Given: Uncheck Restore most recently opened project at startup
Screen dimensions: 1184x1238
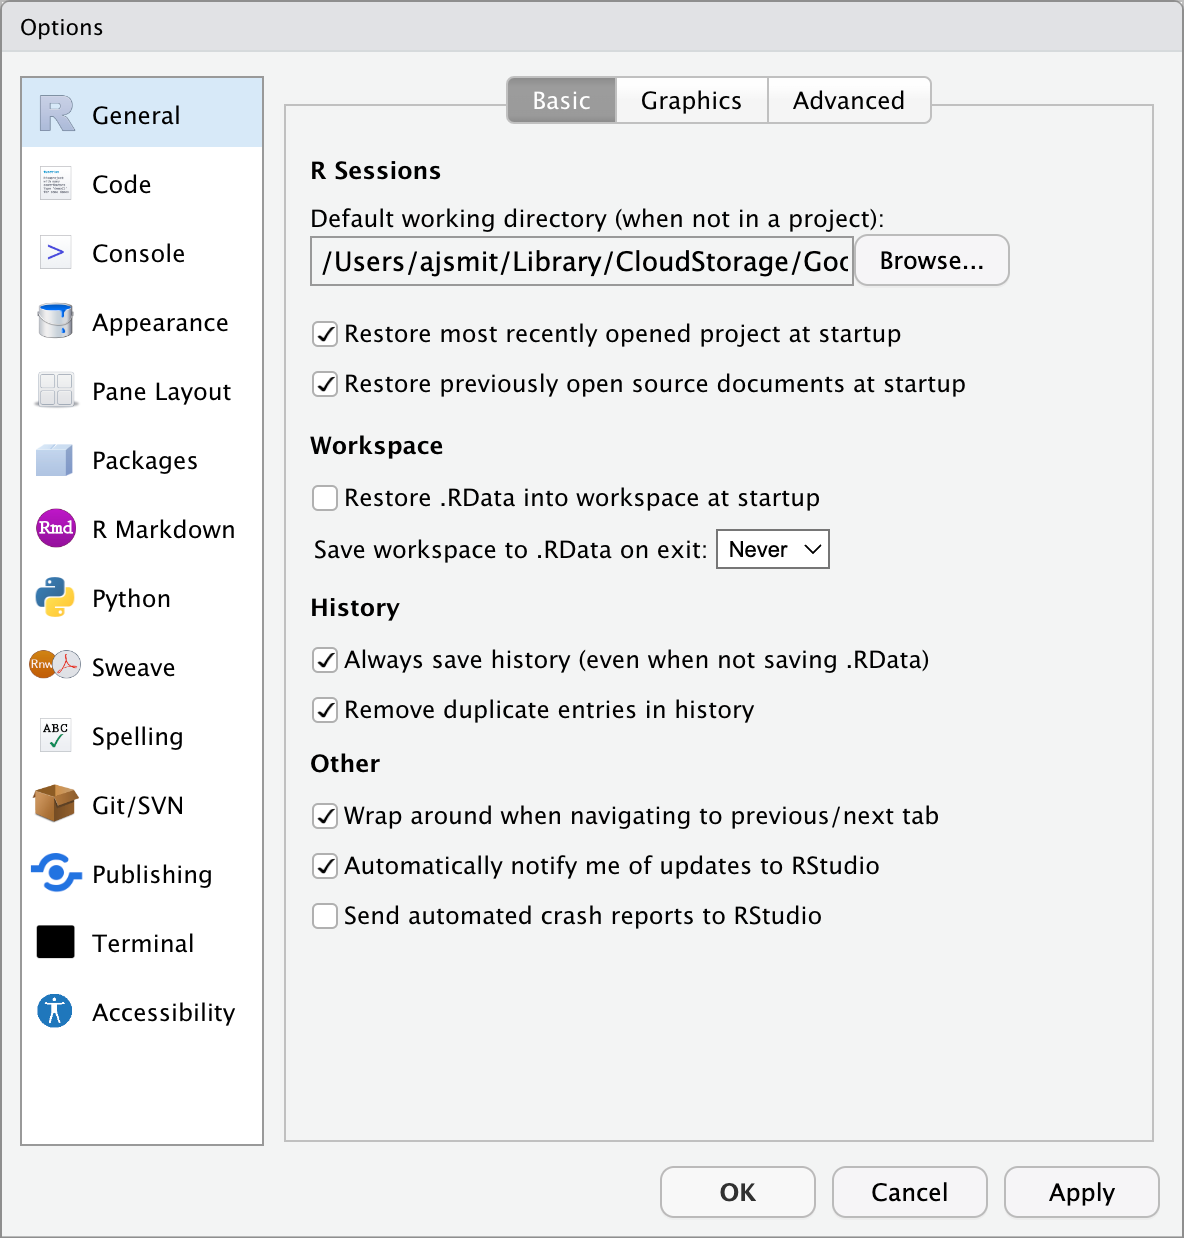Looking at the screenshot, I should click(325, 334).
